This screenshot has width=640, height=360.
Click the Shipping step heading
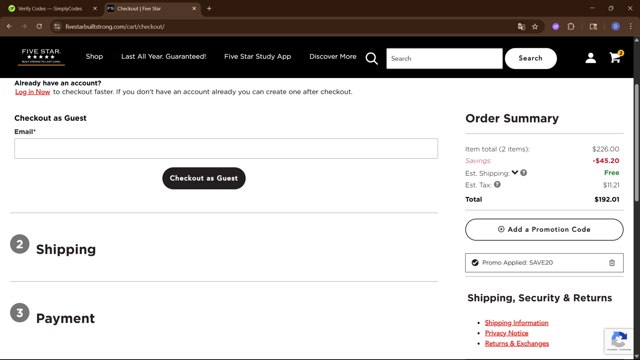point(66,249)
